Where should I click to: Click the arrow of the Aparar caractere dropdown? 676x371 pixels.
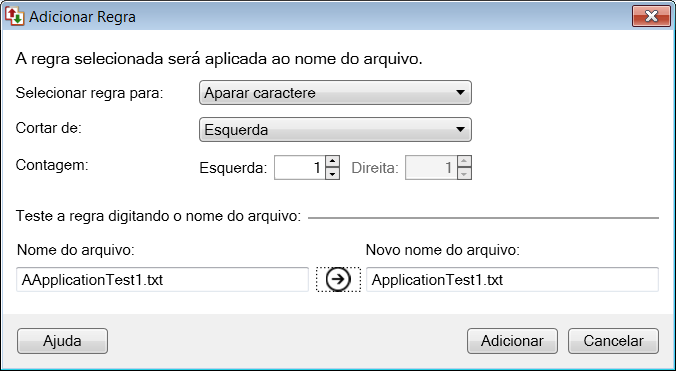[x=460, y=93]
